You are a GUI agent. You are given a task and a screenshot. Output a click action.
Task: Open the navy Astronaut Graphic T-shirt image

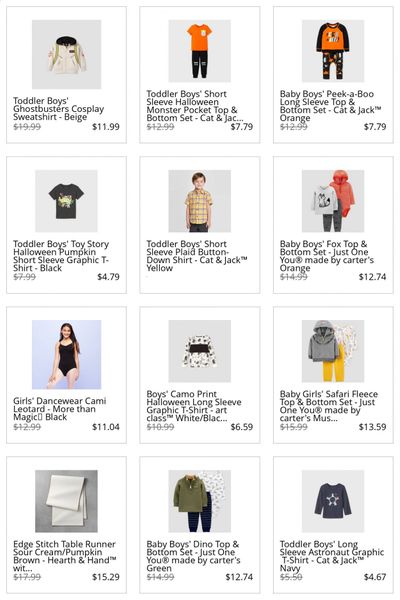(x=333, y=501)
